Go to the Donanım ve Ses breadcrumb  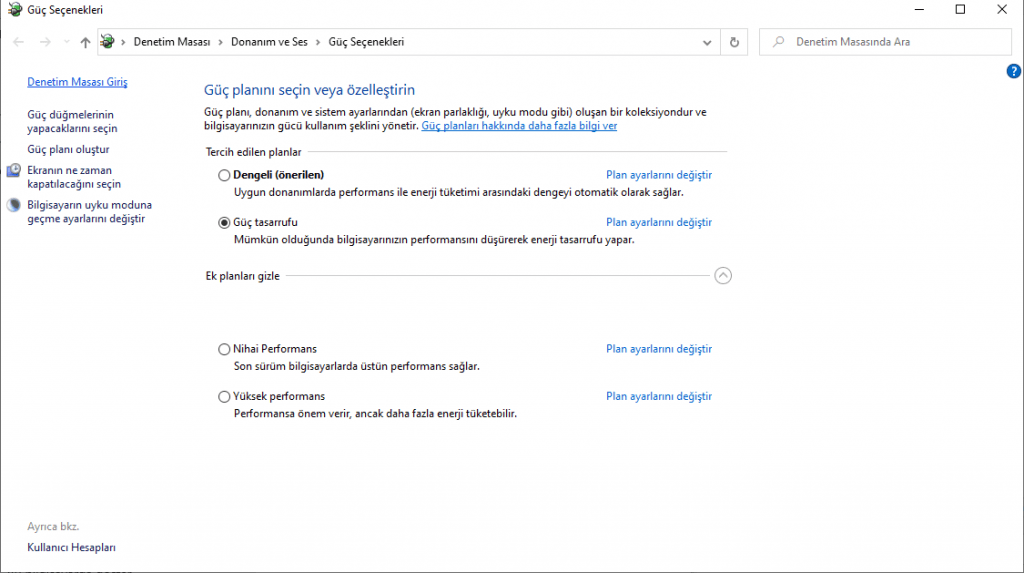pos(269,42)
